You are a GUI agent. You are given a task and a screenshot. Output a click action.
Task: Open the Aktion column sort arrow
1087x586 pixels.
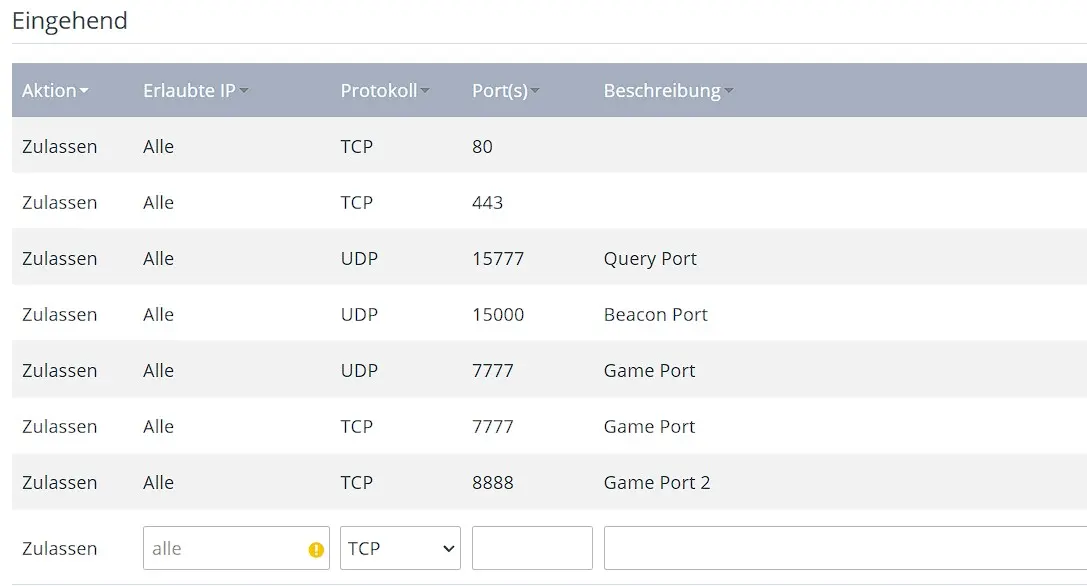(x=85, y=90)
